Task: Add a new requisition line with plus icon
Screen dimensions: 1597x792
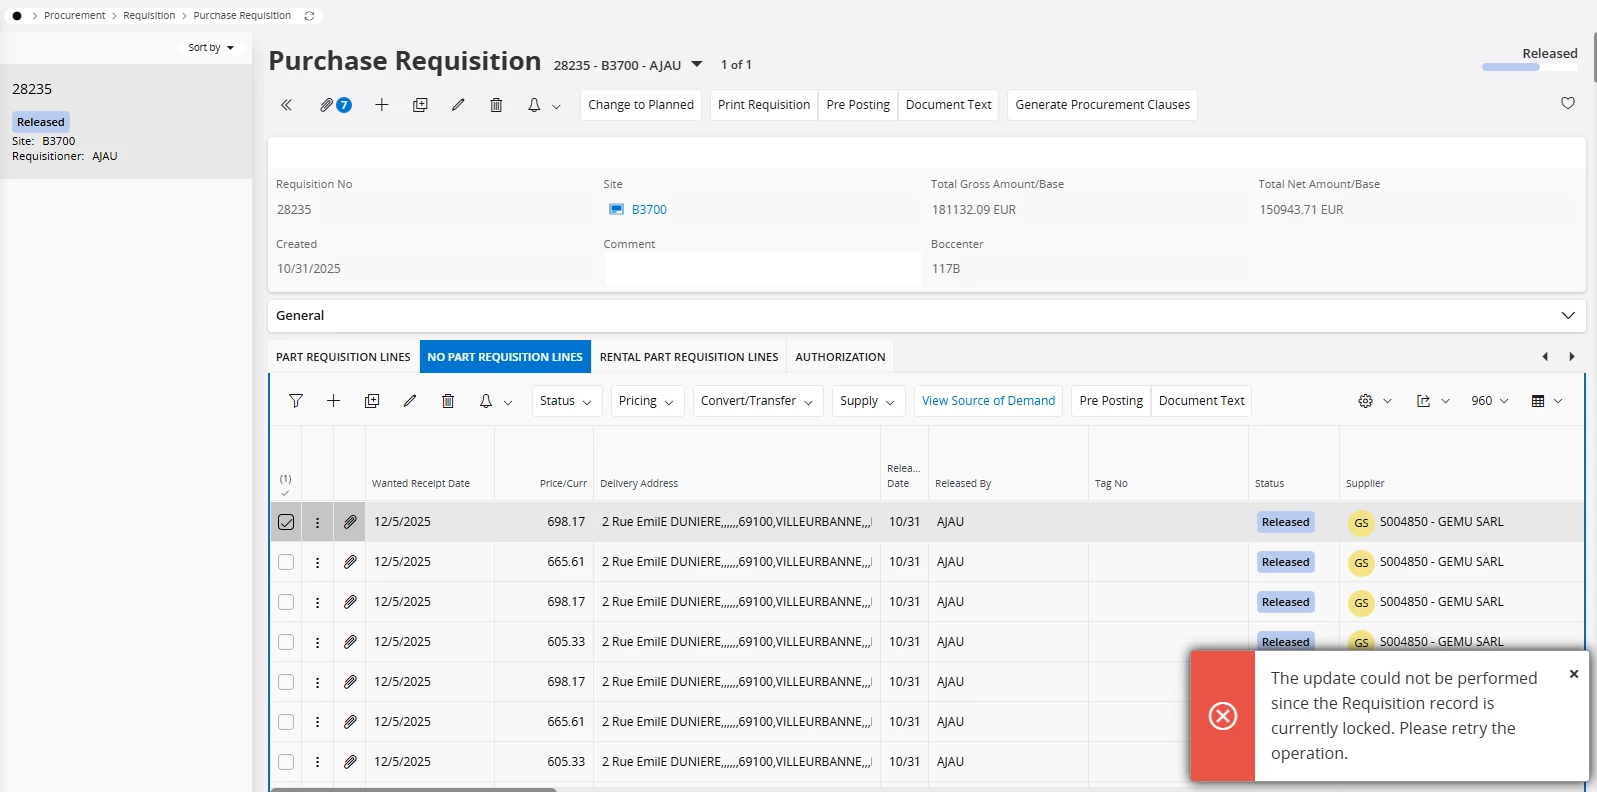Action: [x=334, y=401]
